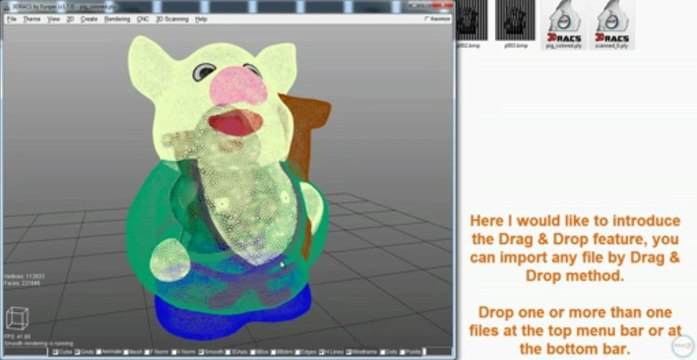Image resolution: width=697 pixels, height=360 pixels.
Task: Enable the V Norm checkbox
Action: 174,352
